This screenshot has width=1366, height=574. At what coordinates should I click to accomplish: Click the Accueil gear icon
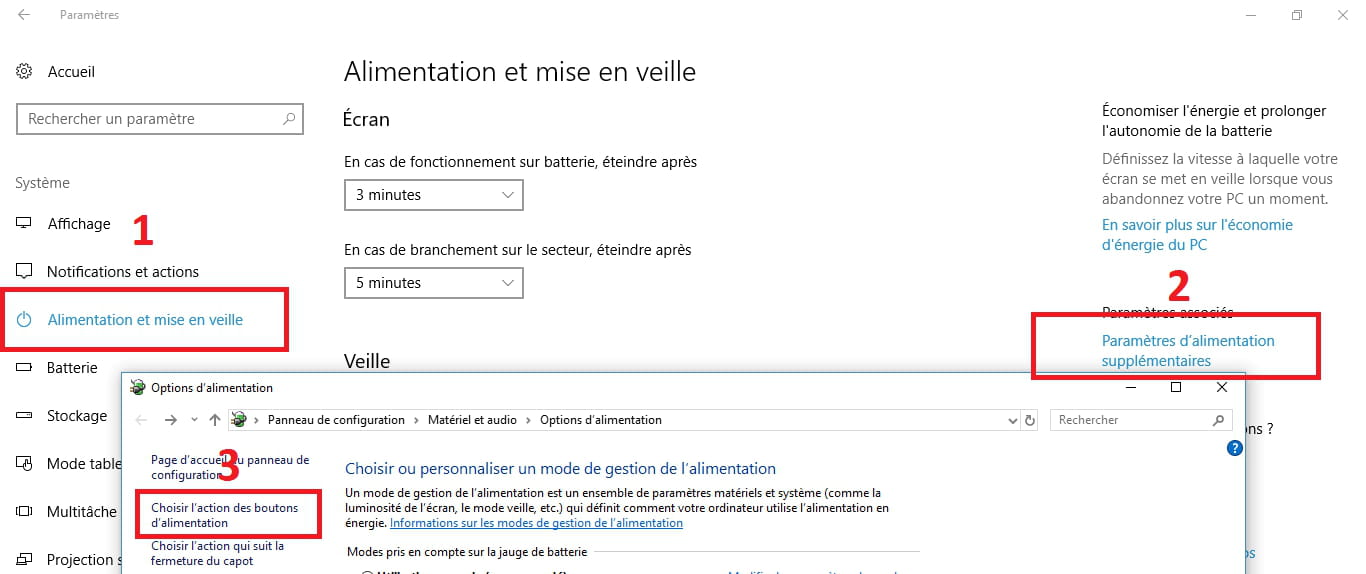click(24, 72)
